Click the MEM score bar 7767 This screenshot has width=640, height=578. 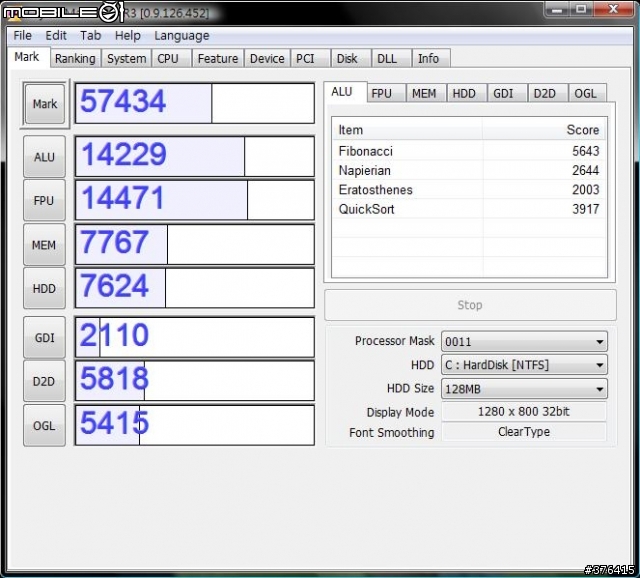tap(195, 245)
